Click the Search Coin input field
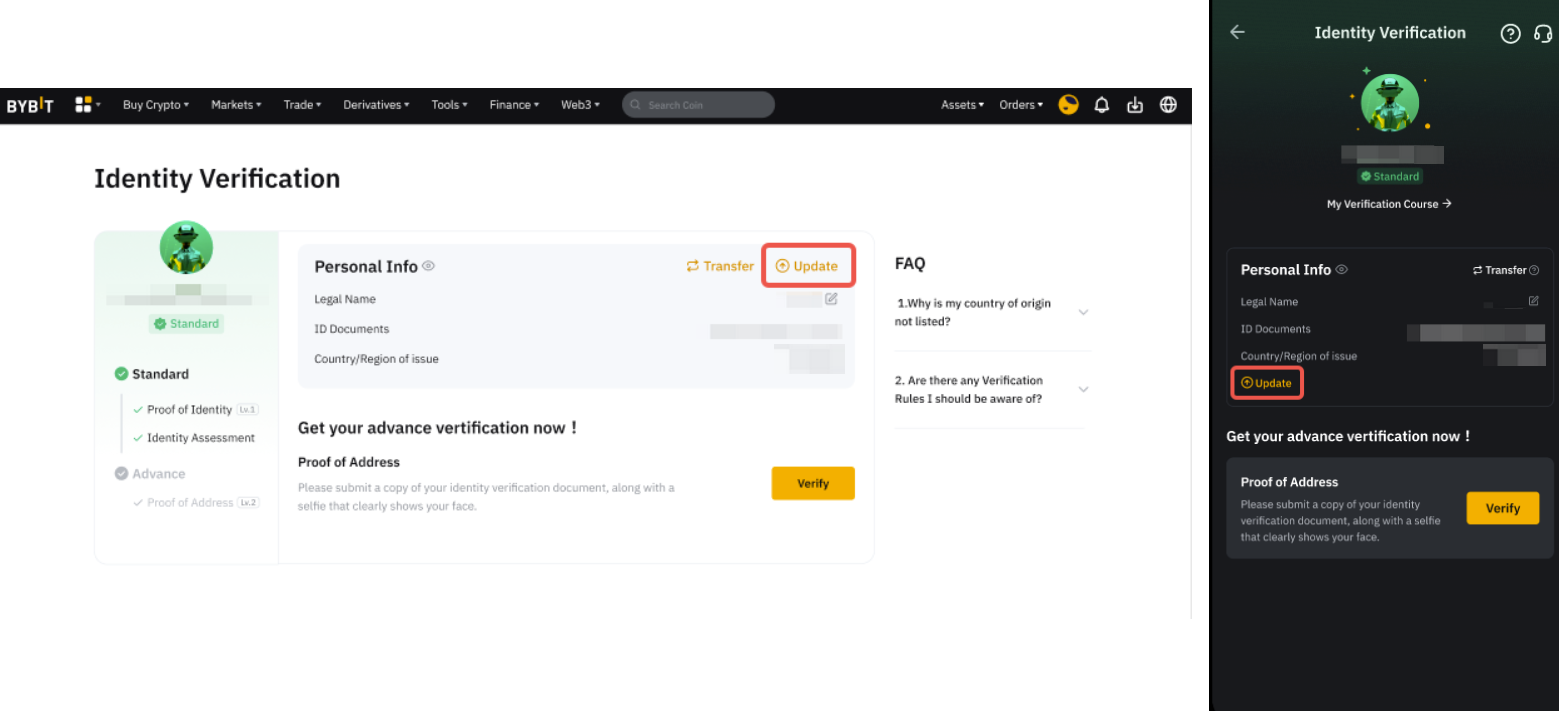Screen dimensions: 1559x711 pyautogui.click(x=698, y=104)
